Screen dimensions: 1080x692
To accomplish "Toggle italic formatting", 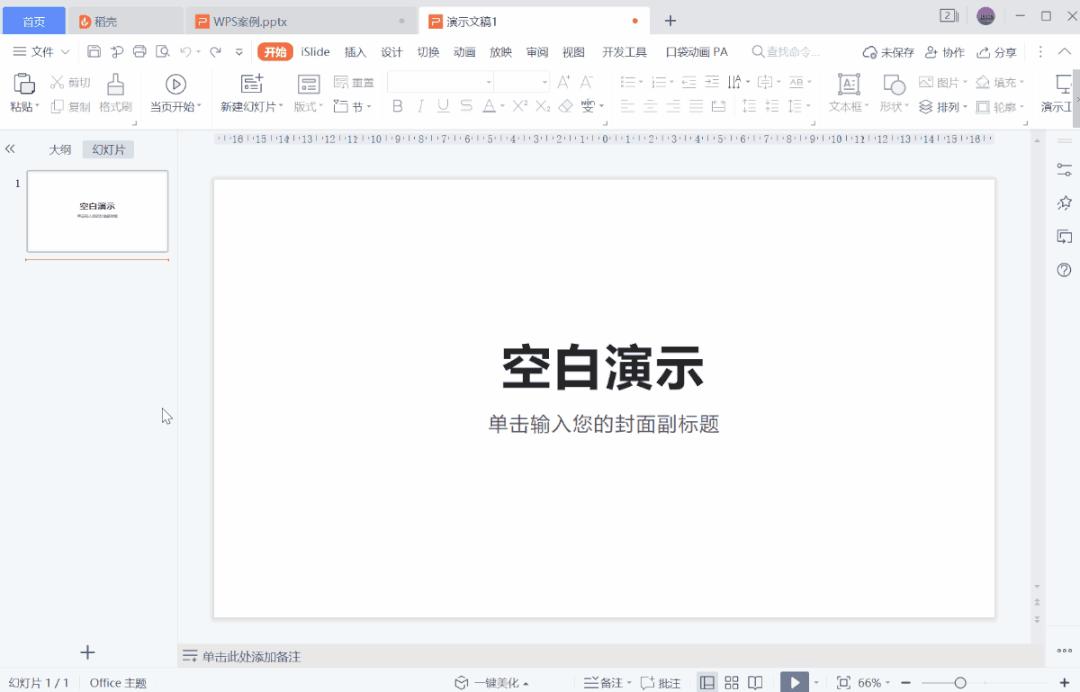I will pos(418,105).
